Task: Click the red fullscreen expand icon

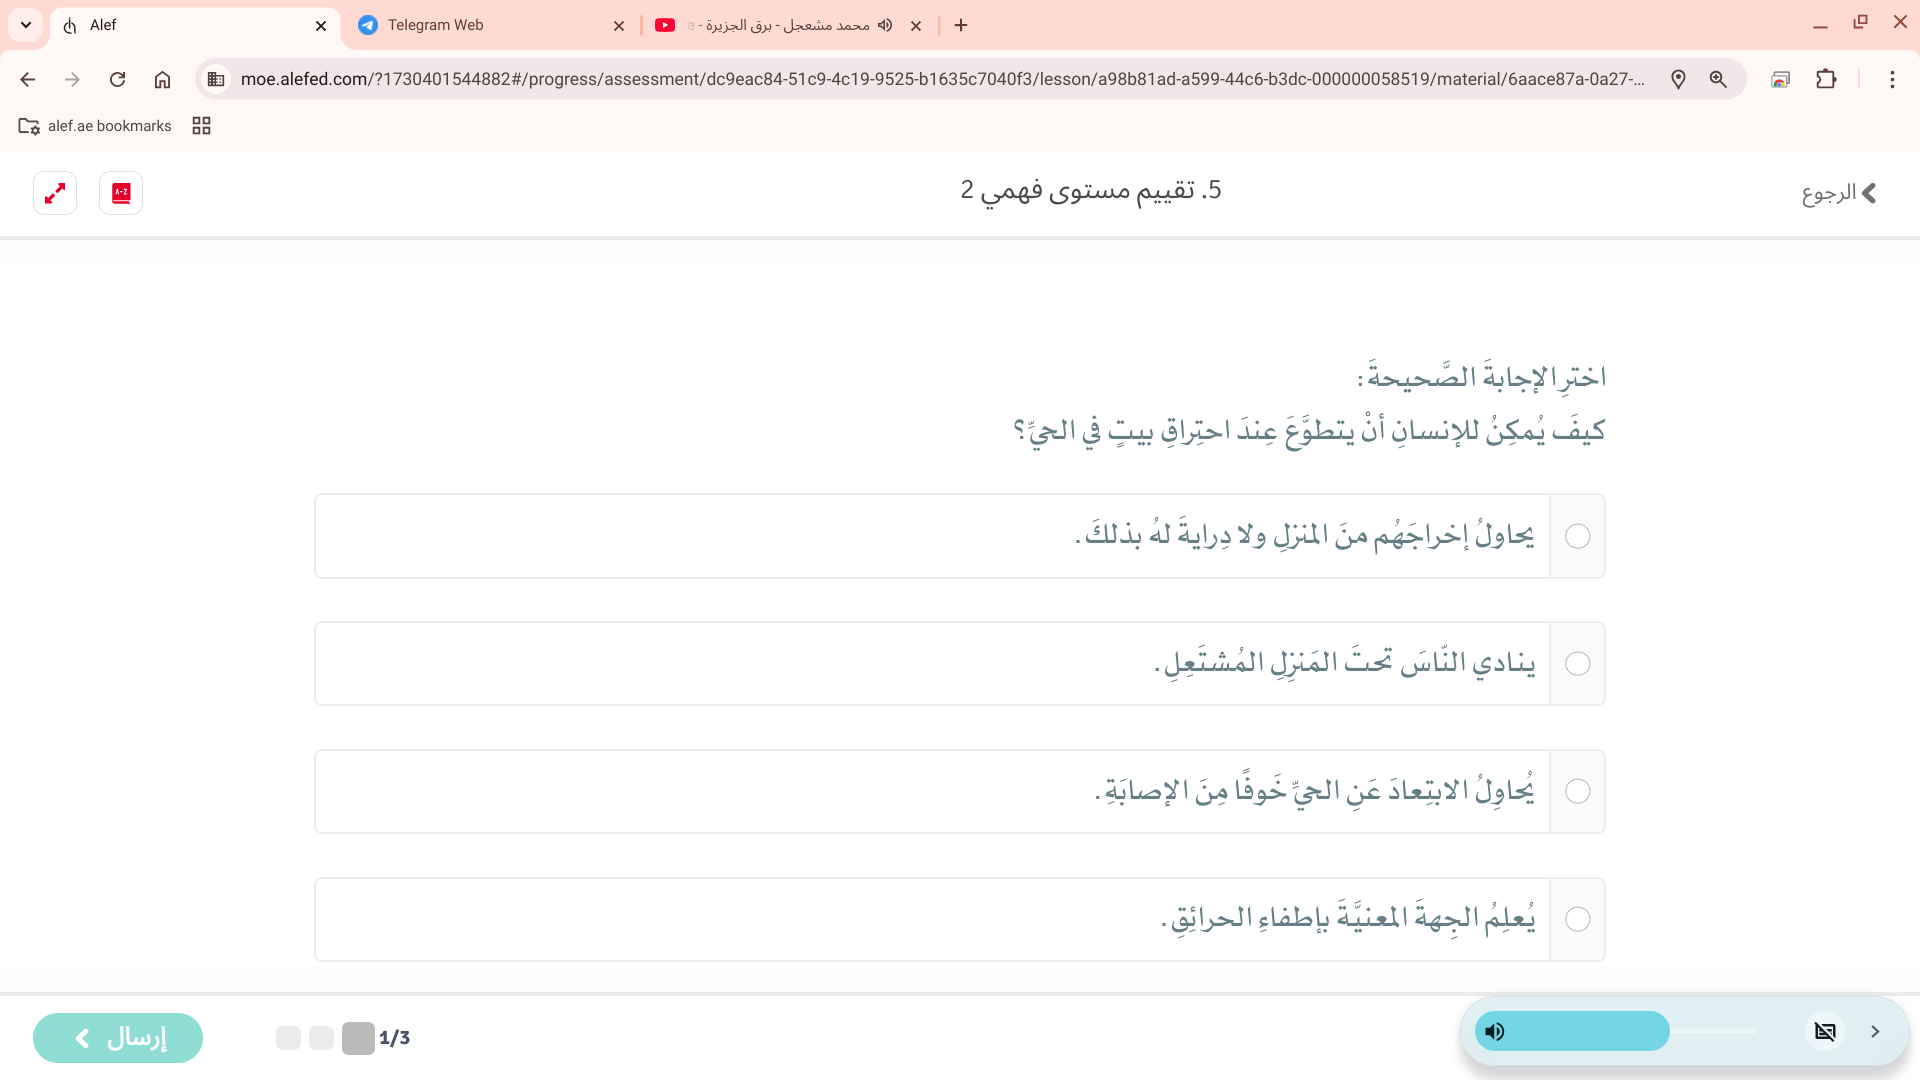Action: coord(55,193)
